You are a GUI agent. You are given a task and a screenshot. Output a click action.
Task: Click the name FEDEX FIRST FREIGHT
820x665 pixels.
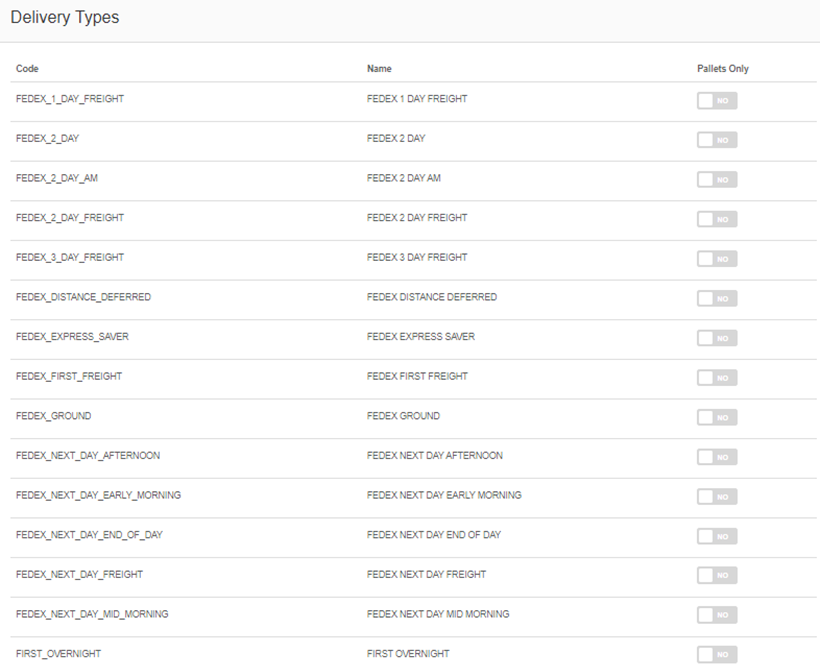pyautogui.click(x=417, y=376)
